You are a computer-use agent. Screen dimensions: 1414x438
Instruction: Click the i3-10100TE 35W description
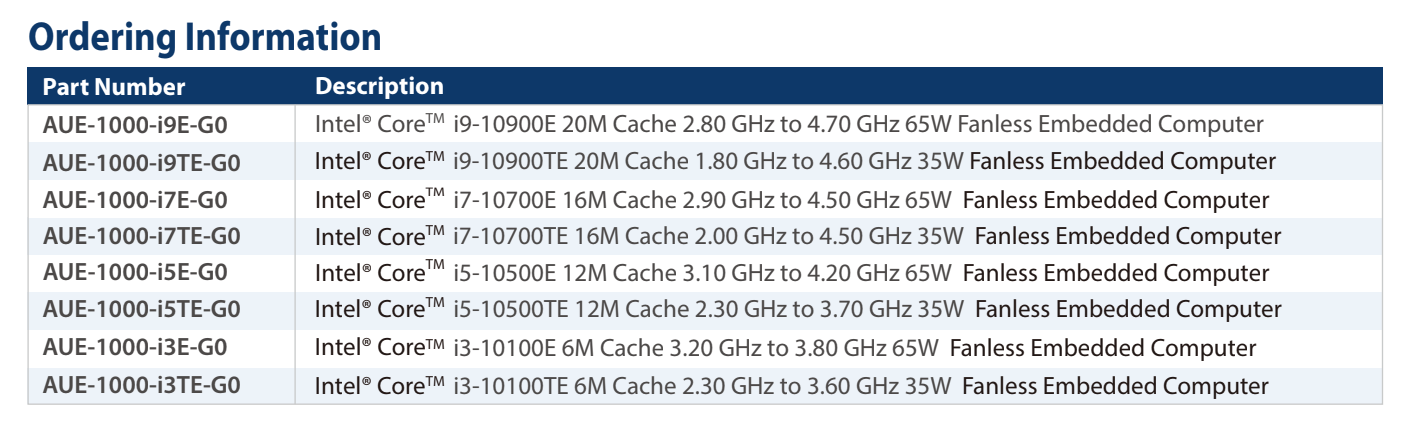[792, 385]
